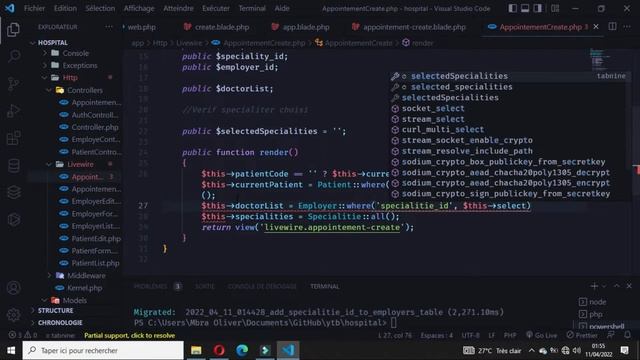Open the Aide menu
This screenshot has height=360, width=640.
[x=282, y=8]
